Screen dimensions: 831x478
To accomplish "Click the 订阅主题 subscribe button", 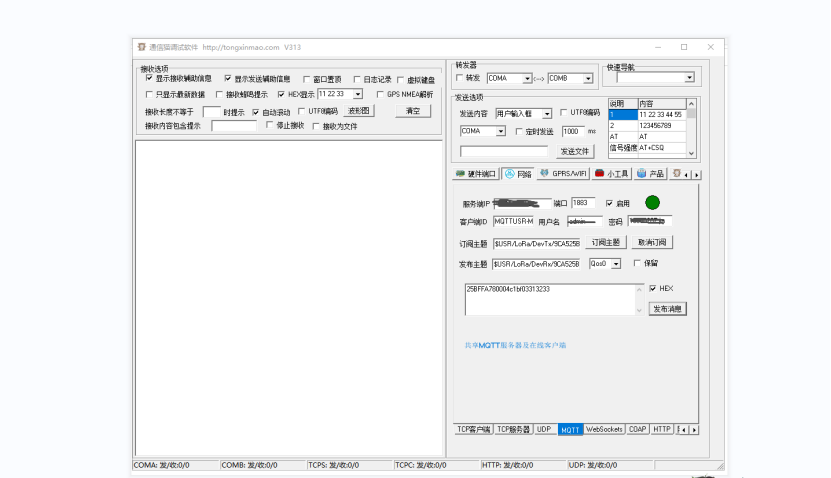I will pyautogui.click(x=605, y=243).
